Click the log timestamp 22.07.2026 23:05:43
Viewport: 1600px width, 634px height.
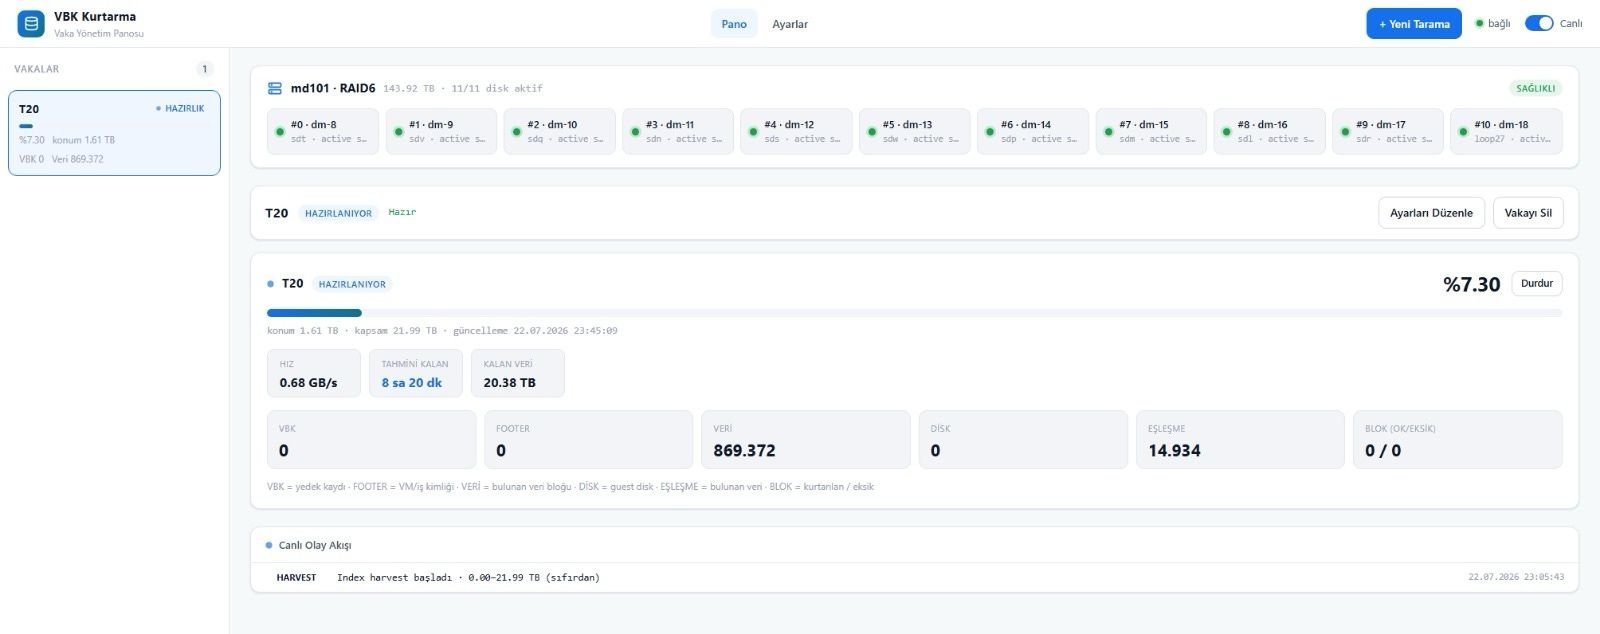point(1516,577)
